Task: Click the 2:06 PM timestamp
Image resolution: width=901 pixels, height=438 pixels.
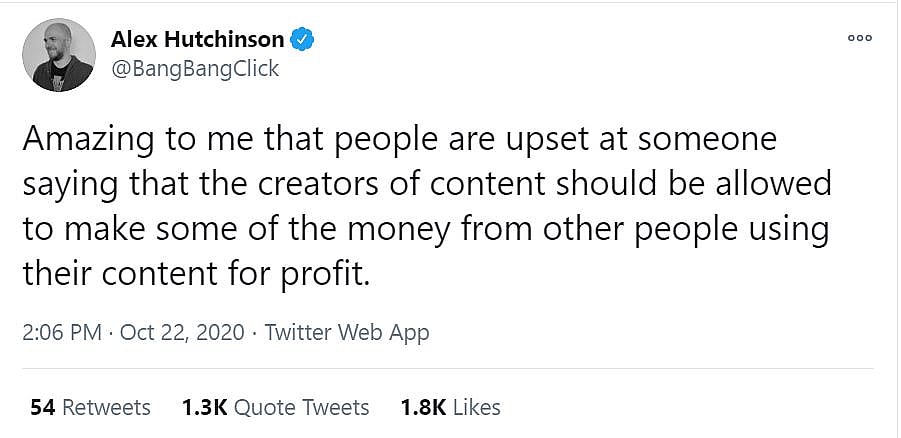Action: pyautogui.click(x=61, y=333)
